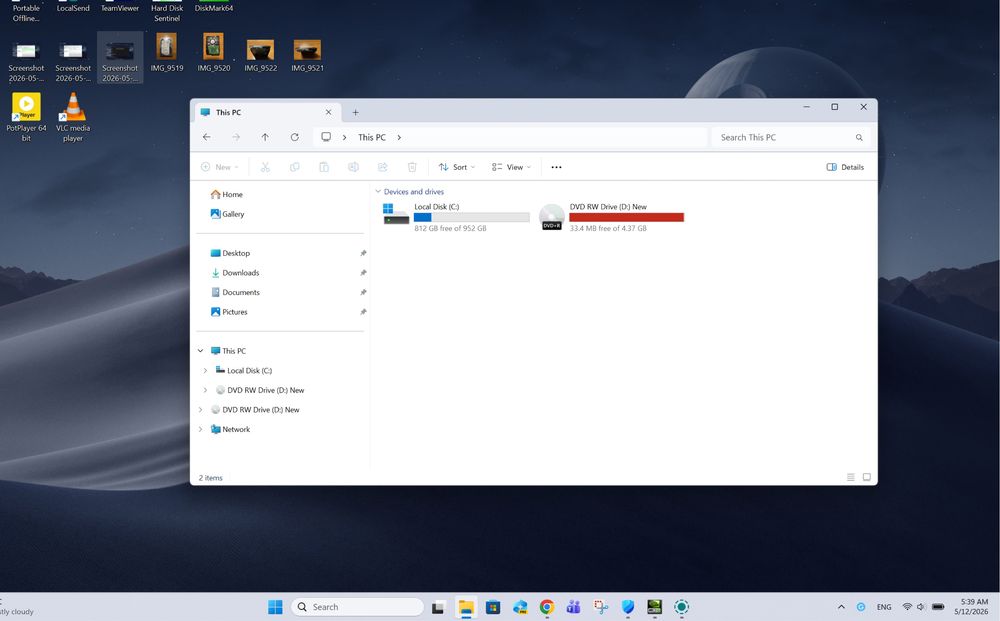Open Google Chrome from the taskbar
1000x621 pixels.
click(547, 607)
